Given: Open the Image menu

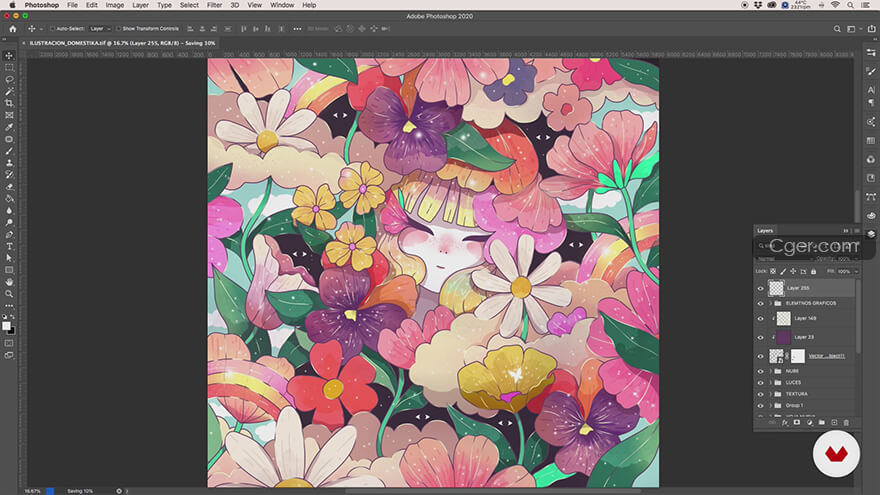Looking at the screenshot, I should click(x=114, y=5).
